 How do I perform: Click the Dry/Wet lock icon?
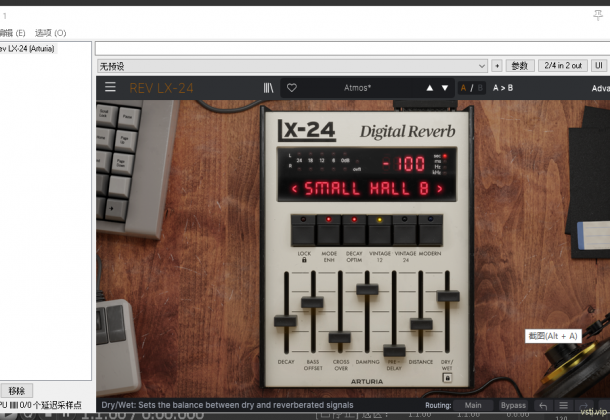tap(448, 378)
